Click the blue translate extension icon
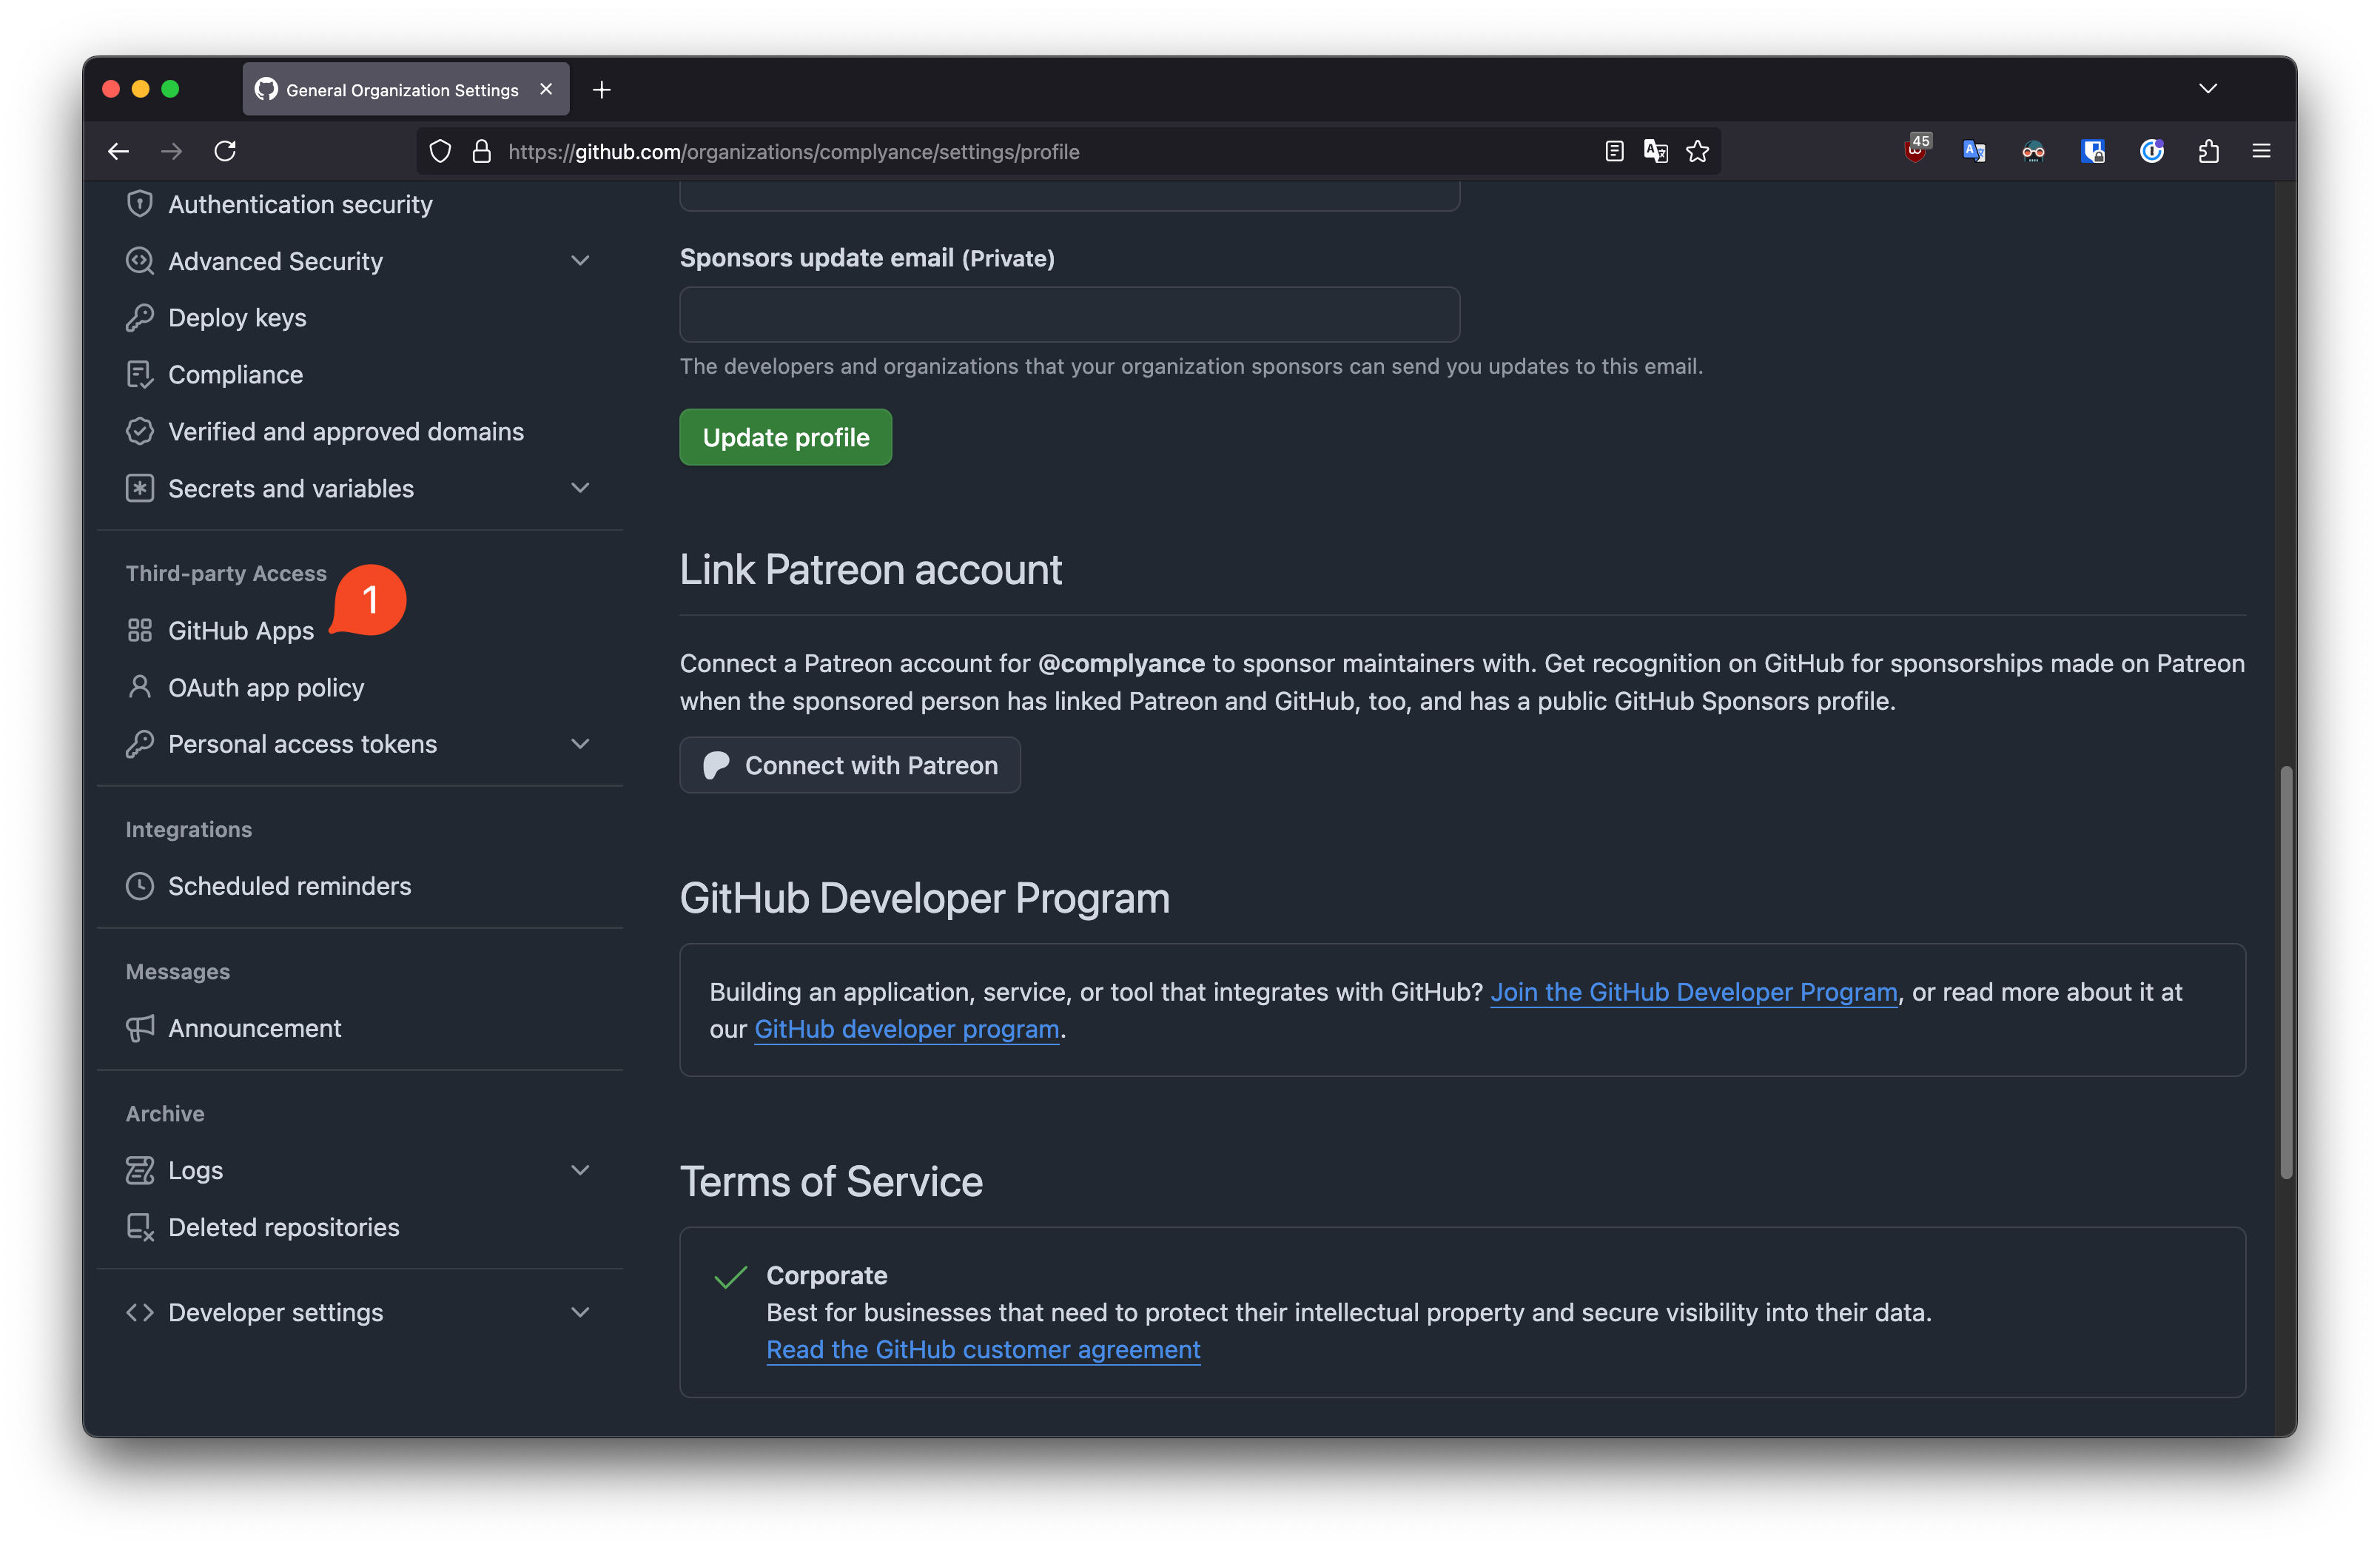Viewport: 2380px width, 1547px height. point(1974,151)
